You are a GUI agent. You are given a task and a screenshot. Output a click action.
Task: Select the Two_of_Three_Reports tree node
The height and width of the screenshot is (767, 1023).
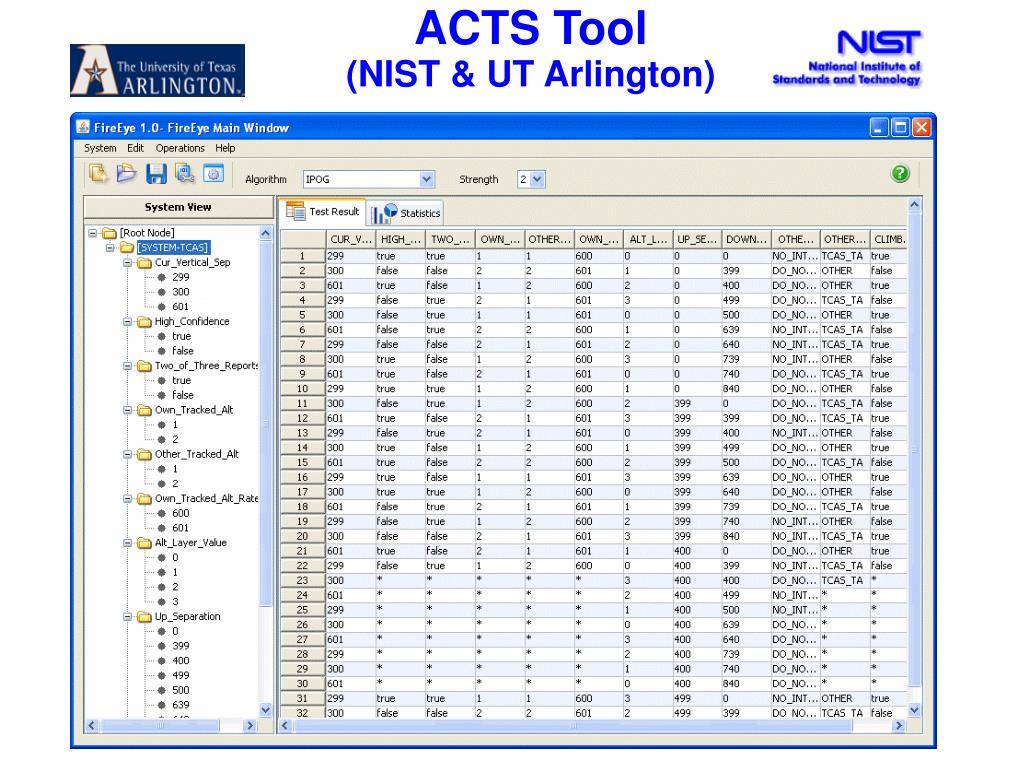206,366
